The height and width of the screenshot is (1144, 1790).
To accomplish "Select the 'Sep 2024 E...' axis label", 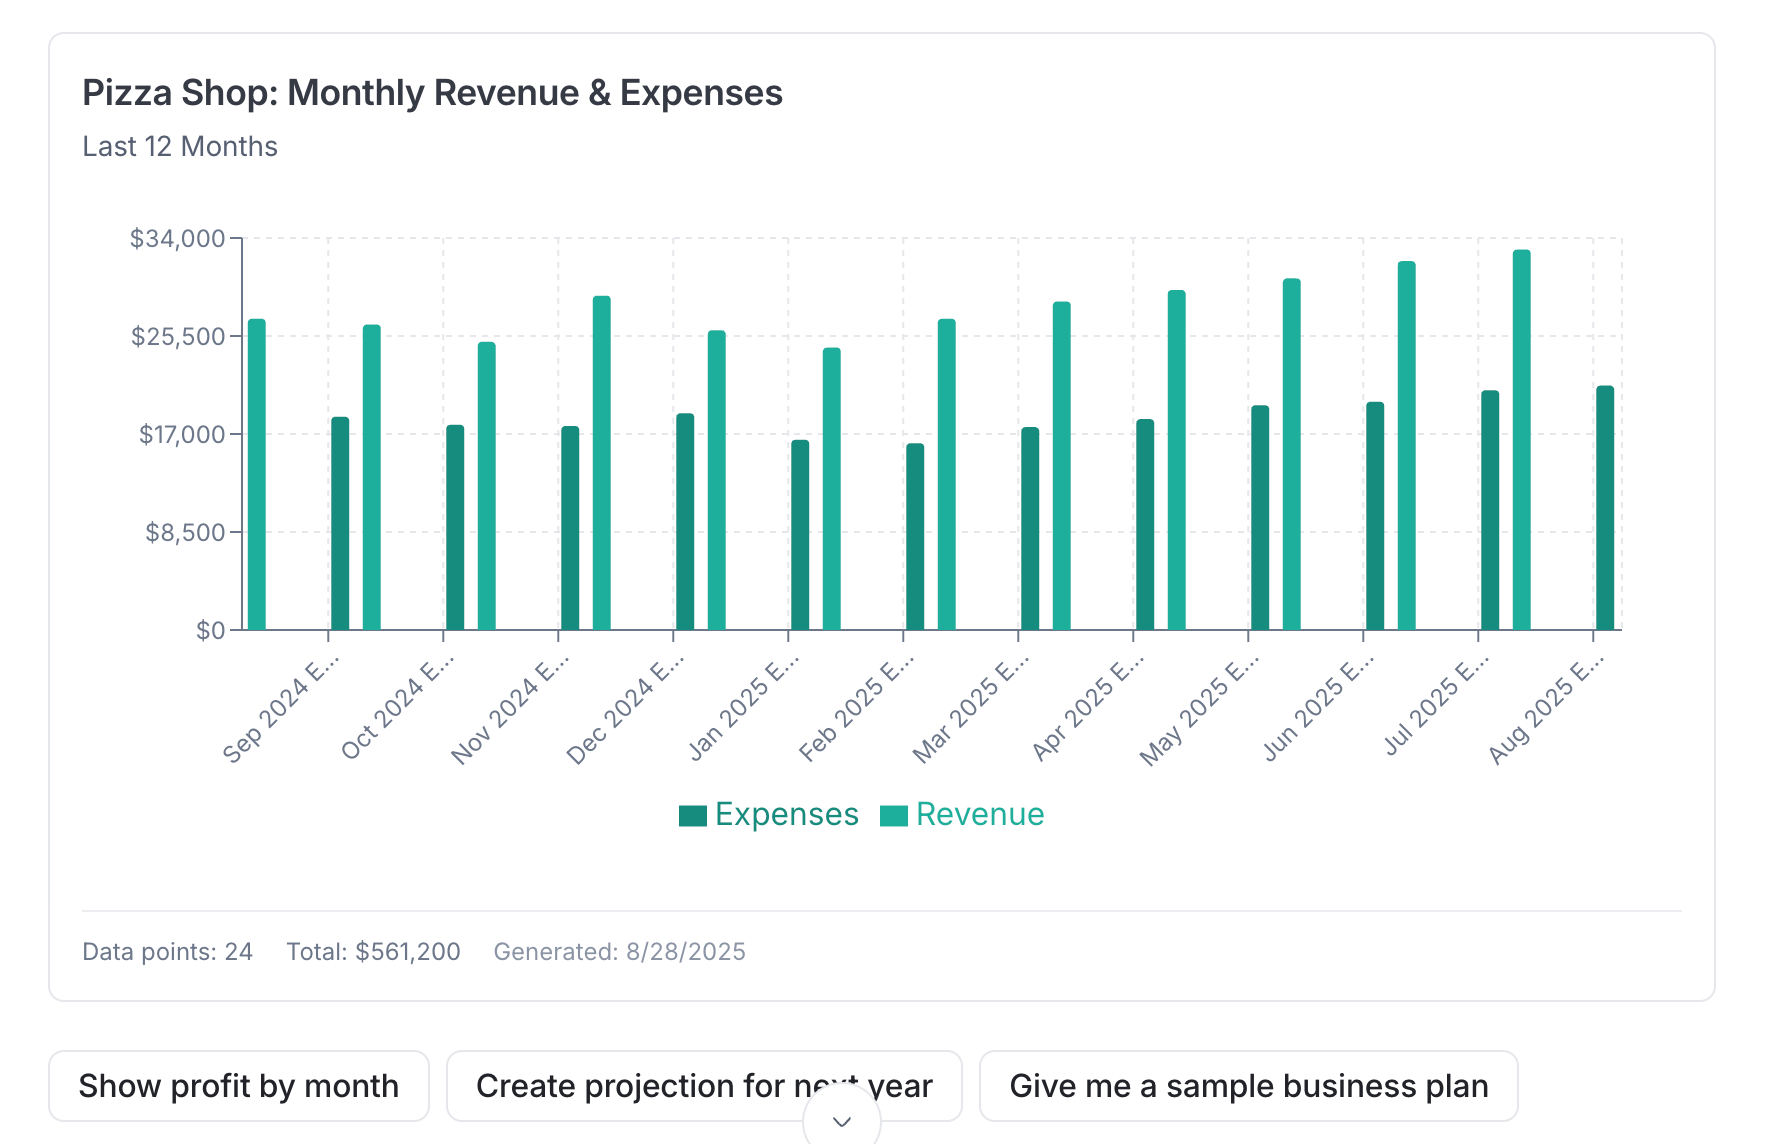I will 281,708.
